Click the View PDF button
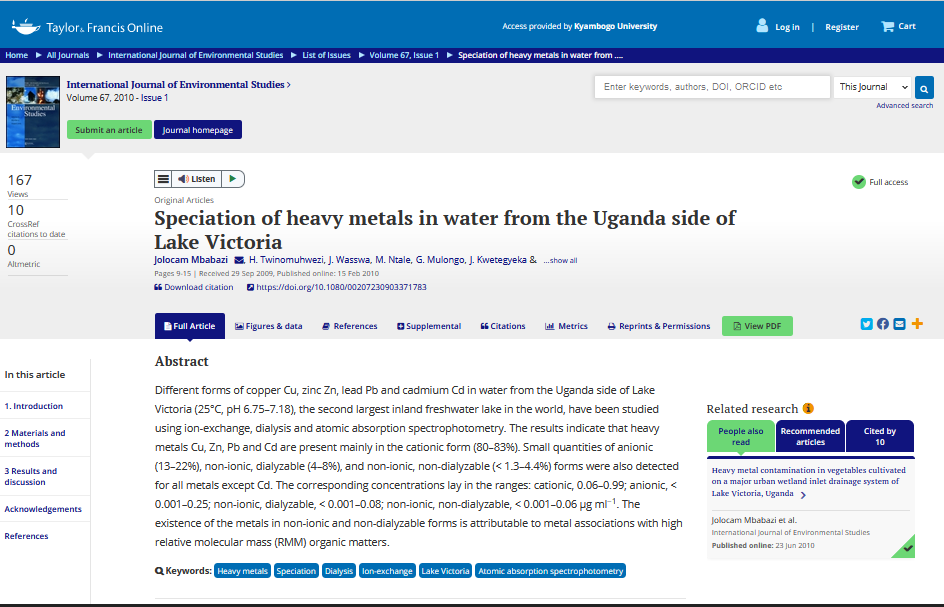 [x=757, y=326]
